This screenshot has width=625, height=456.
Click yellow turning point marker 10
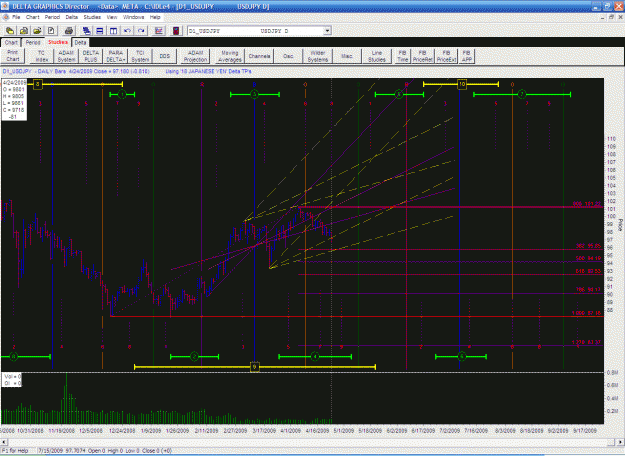(462, 84)
